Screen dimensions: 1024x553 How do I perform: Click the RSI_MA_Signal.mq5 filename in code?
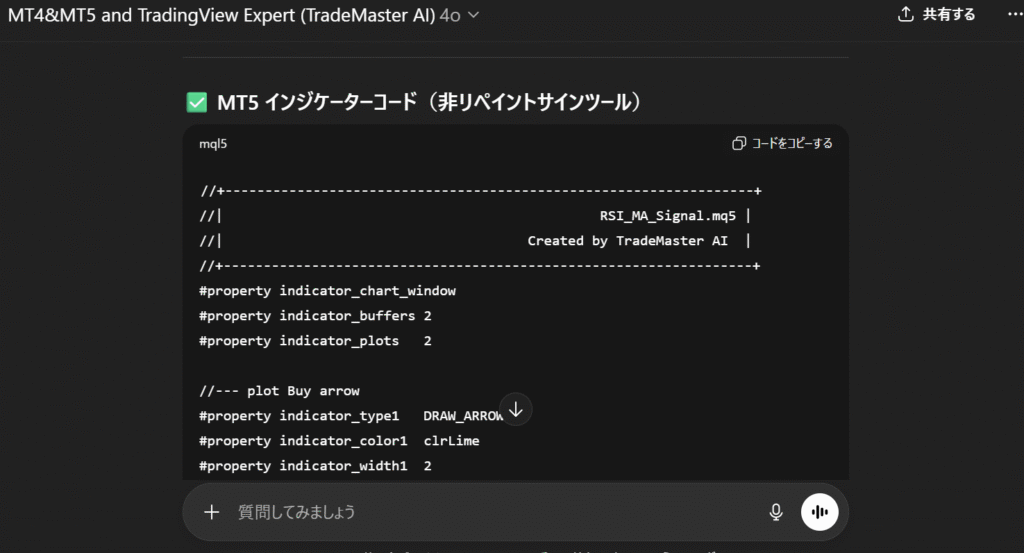click(668, 216)
